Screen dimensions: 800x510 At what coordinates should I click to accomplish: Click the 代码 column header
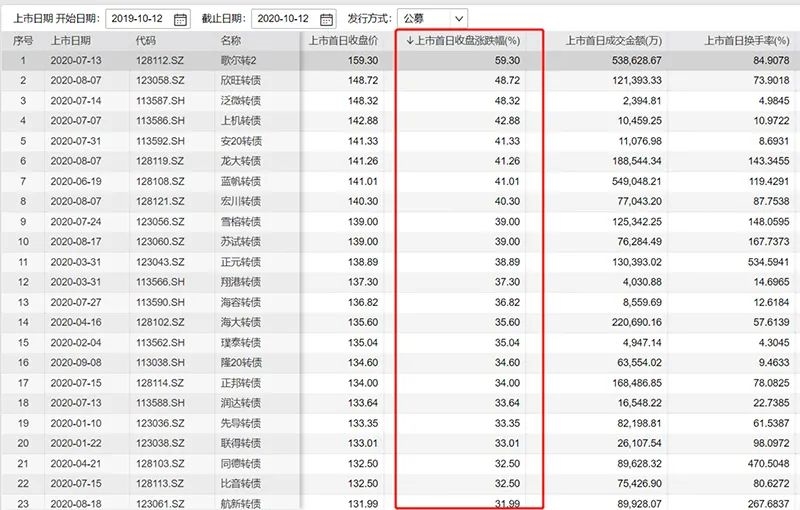tap(146, 41)
